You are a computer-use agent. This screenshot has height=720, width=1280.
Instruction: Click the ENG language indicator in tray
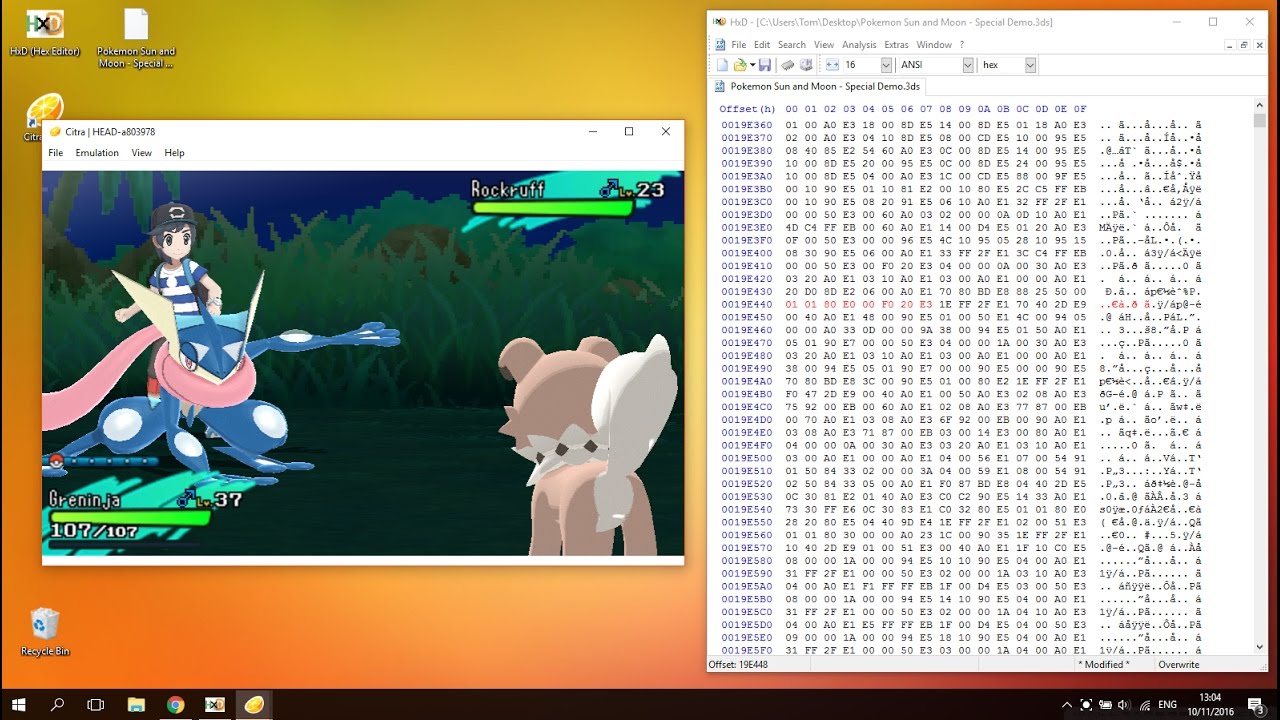(x=1167, y=705)
